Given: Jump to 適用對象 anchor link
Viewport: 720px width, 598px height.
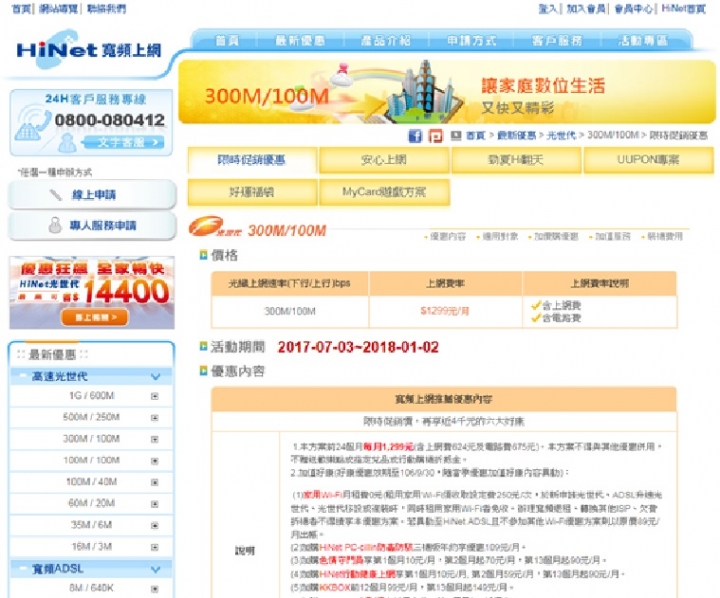Looking at the screenshot, I should (x=500, y=237).
